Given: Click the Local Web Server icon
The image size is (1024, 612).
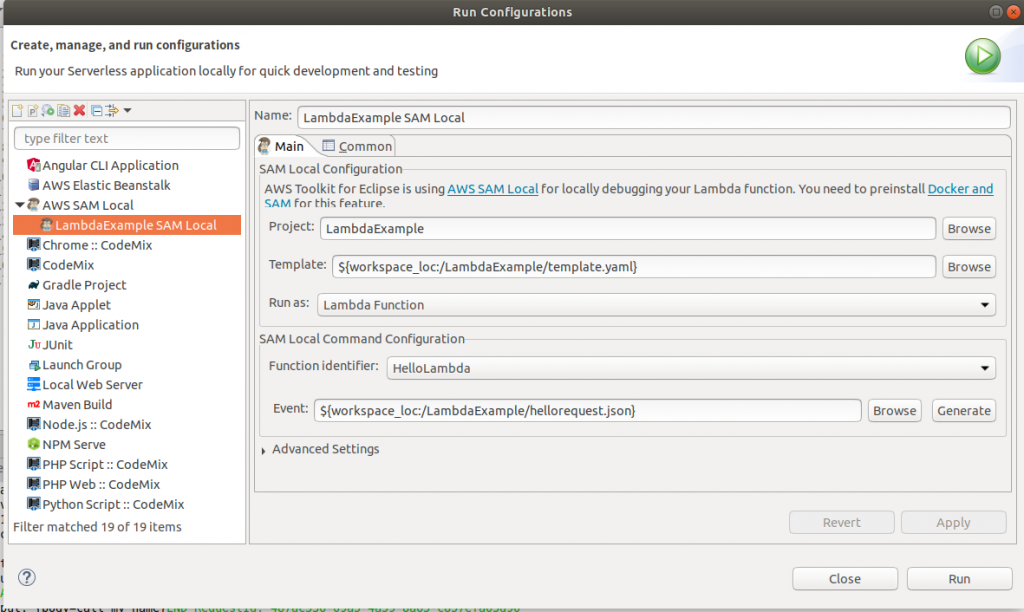Looking at the screenshot, I should click(x=33, y=384).
